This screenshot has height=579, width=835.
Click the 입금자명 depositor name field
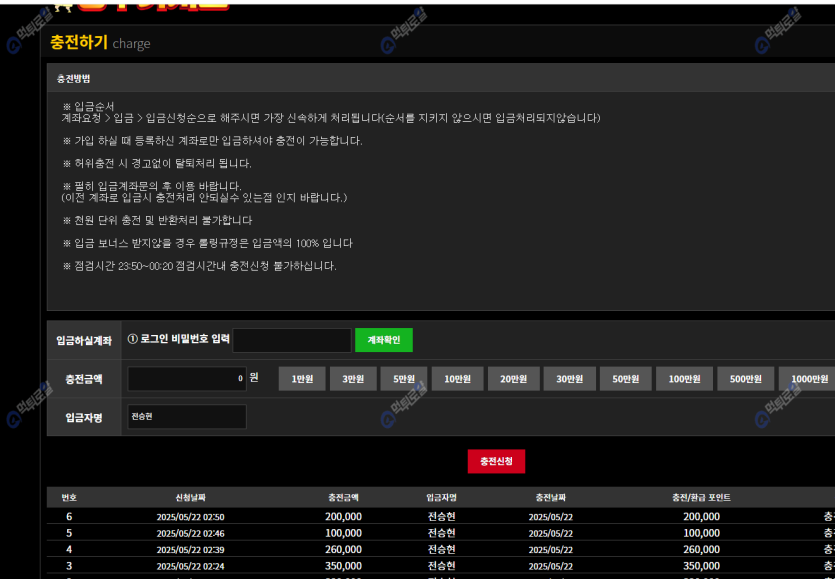187,416
